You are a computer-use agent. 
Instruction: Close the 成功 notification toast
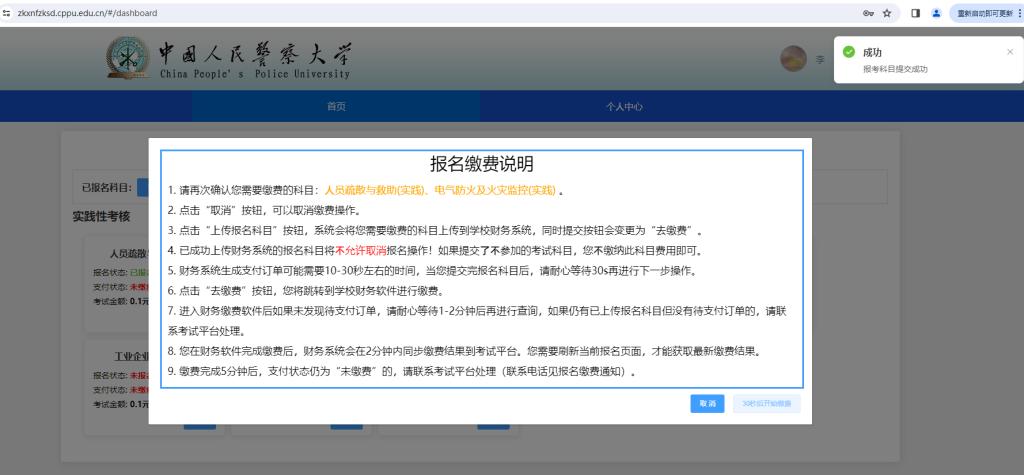click(x=1009, y=51)
